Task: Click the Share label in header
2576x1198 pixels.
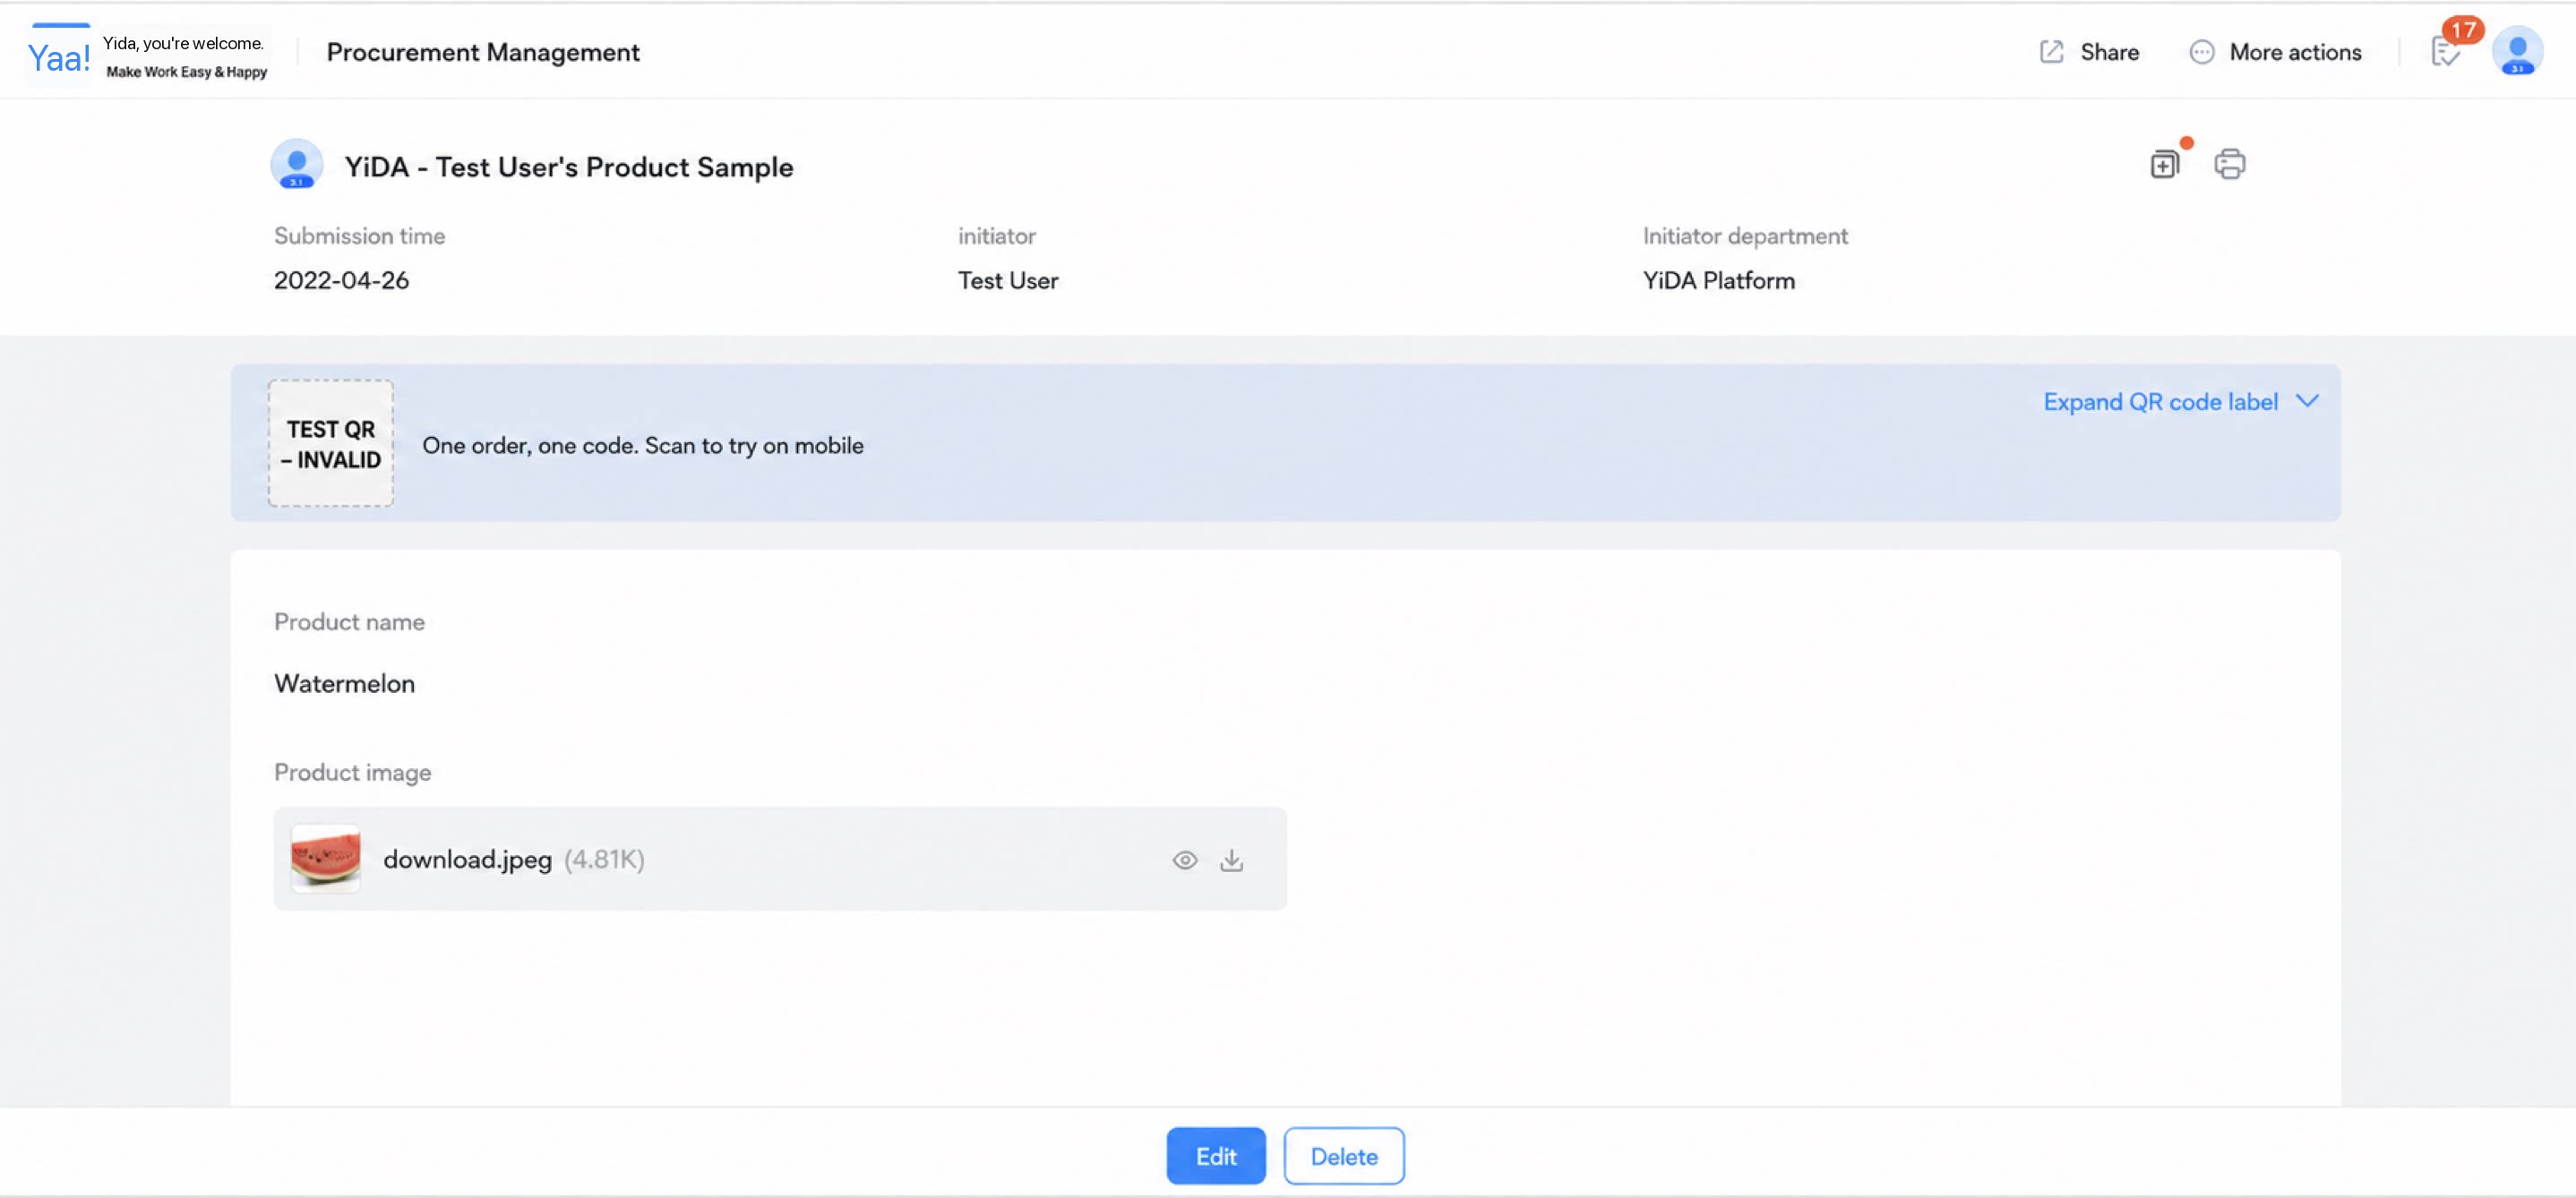Action: pyautogui.click(x=2109, y=52)
